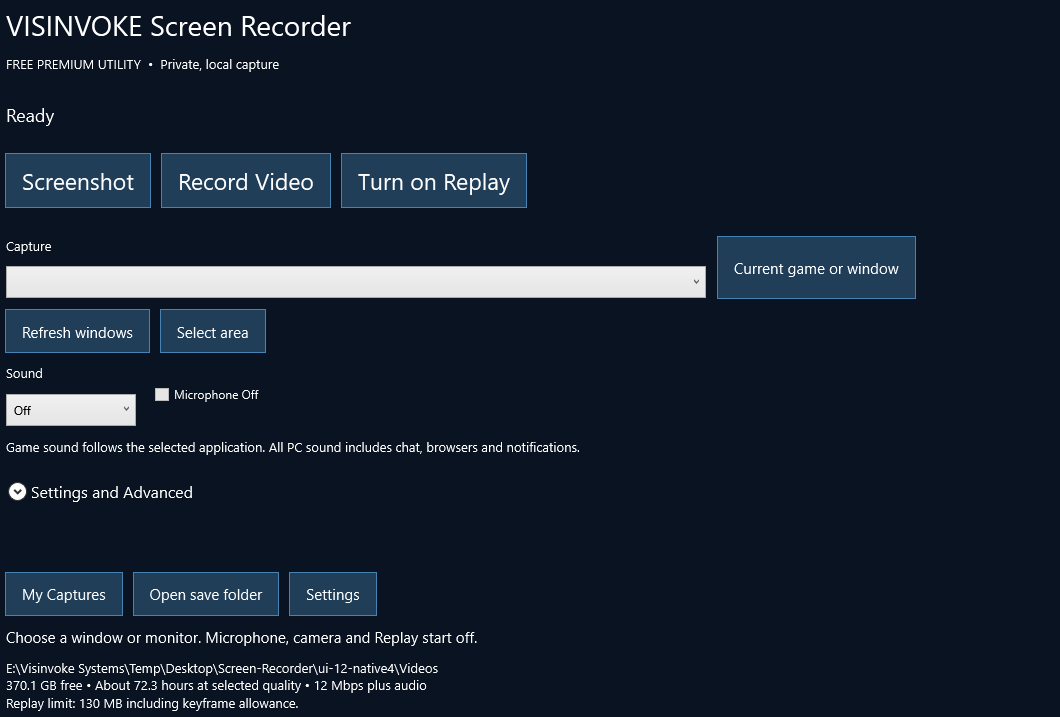Click the Settings and Advanced label
This screenshot has height=717, width=1060.
[x=112, y=493]
